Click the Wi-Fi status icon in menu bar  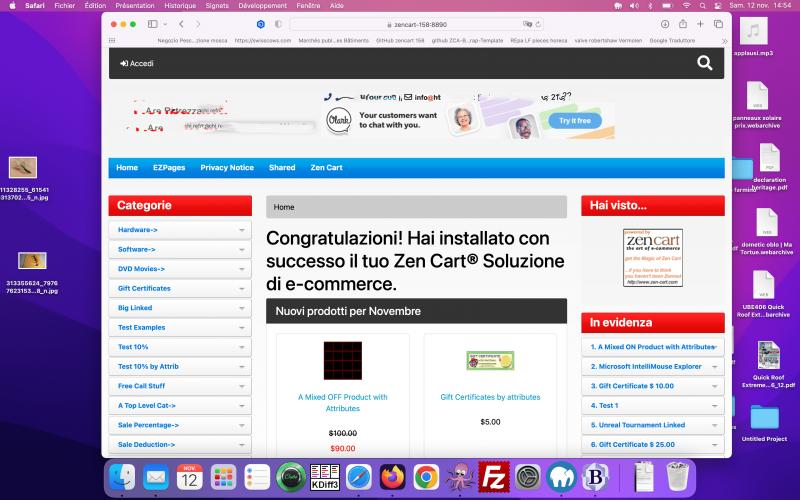point(686,6)
